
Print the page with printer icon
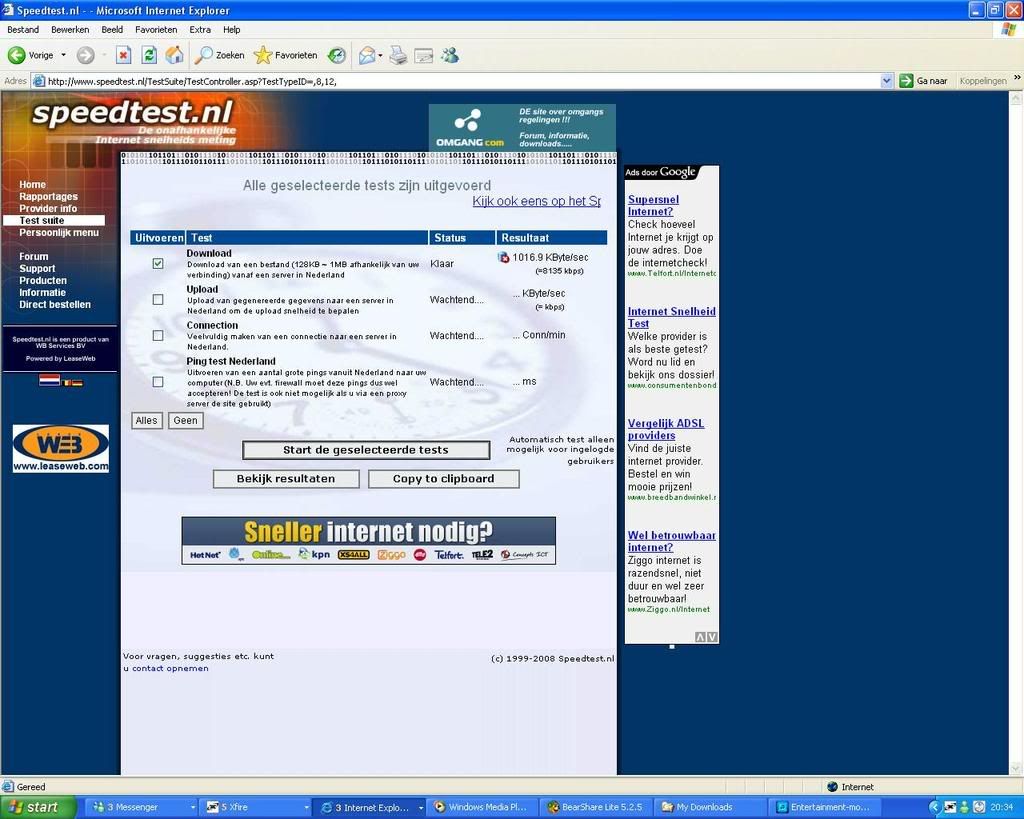[x=398, y=56]
